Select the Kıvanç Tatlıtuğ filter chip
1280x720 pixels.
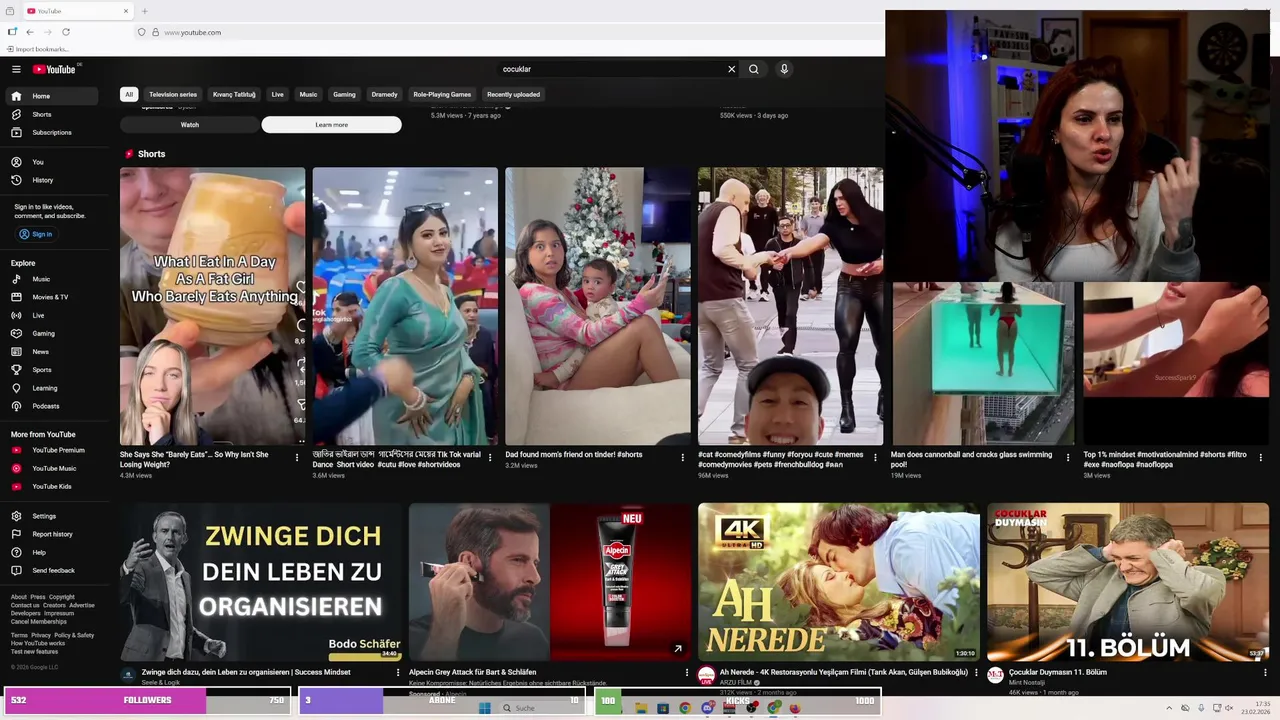click(x=234, y=94)
